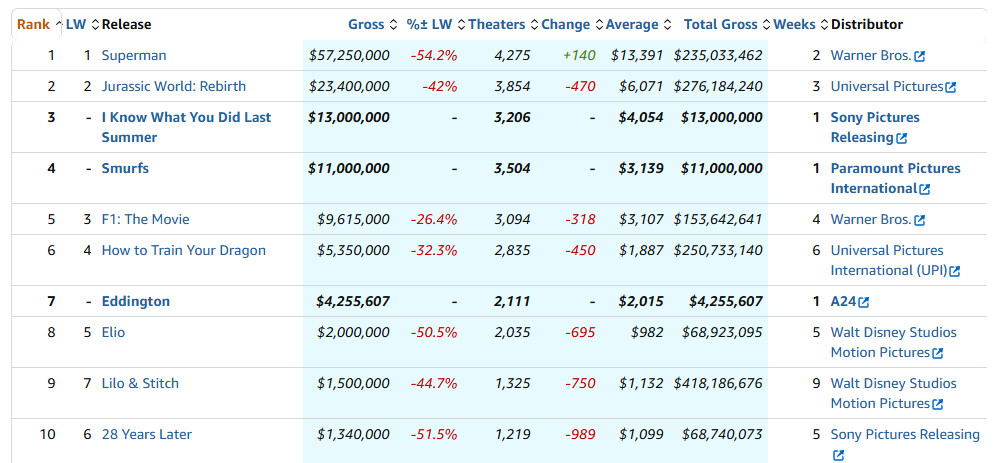Click external link icon after Universal Pictures International (UPI)

click(x=954, y=271)
